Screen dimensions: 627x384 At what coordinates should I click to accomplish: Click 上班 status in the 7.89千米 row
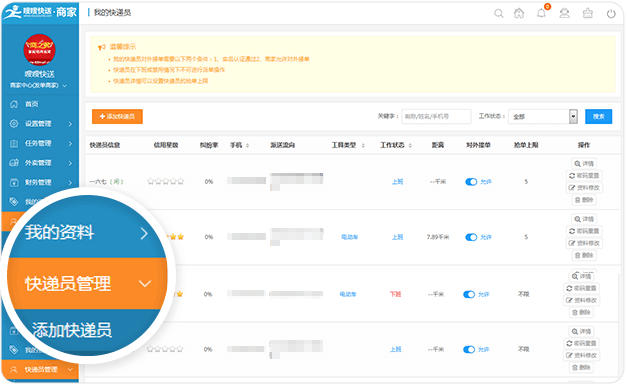(397, 237)
